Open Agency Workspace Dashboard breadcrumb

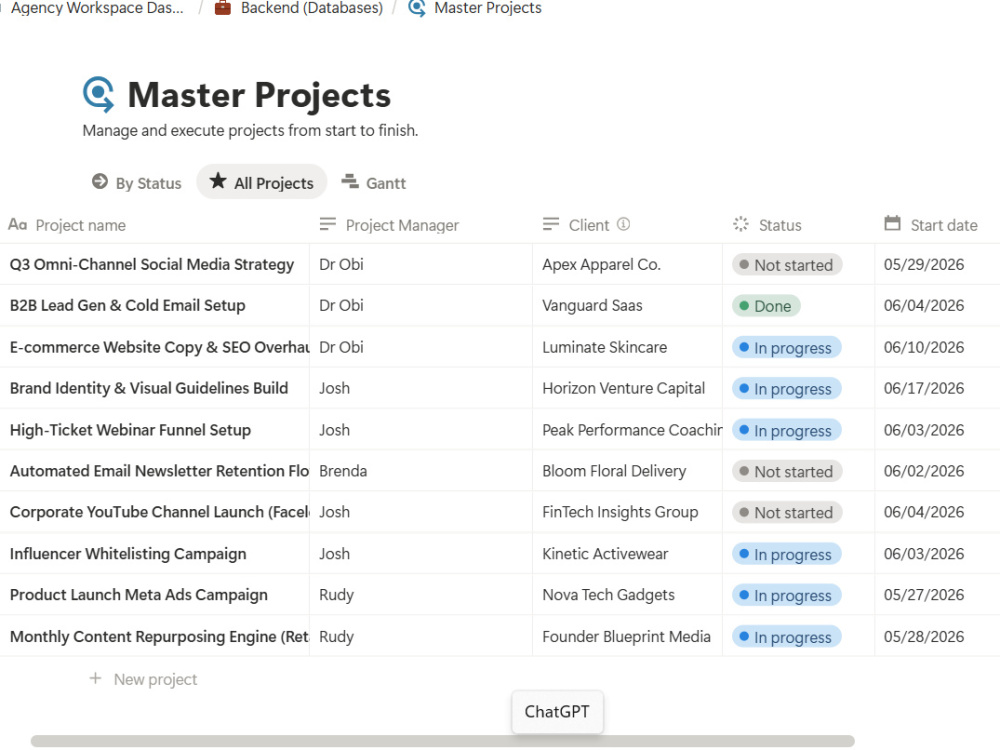coord(96,8)
